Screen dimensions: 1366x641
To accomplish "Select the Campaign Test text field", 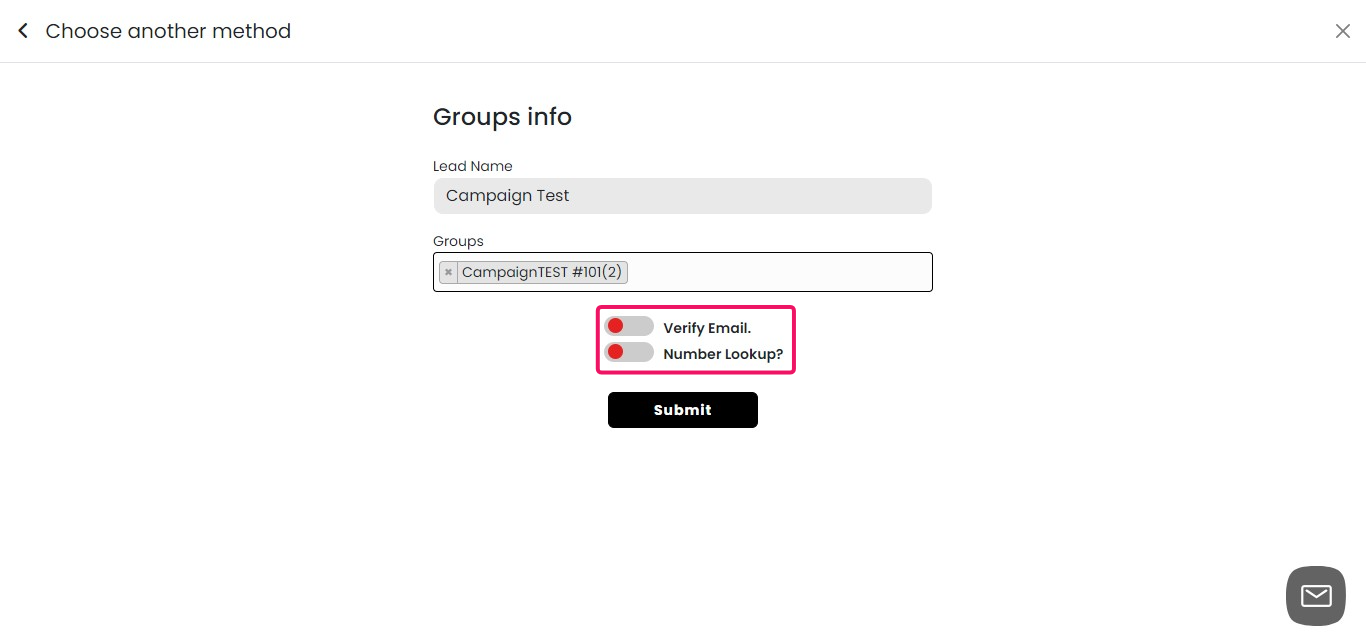I will coord(683,196).
